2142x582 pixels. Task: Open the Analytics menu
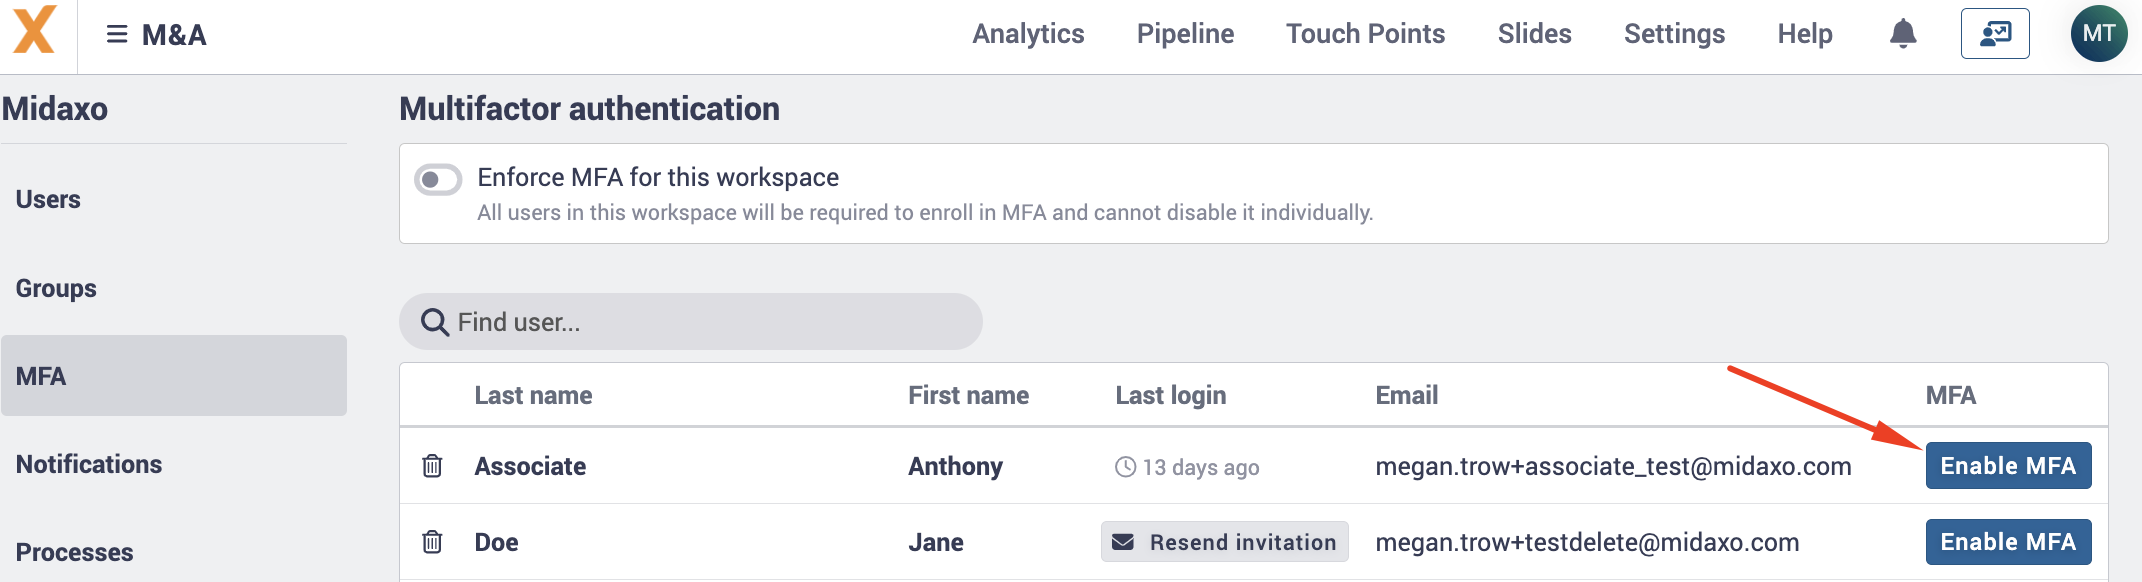click(1028, 34)
